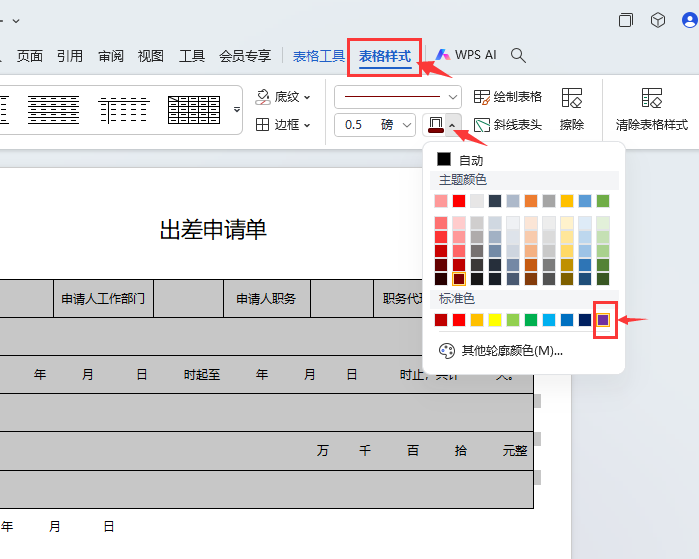Pick the orange-yellow standard color swatch
The width and height of the screenshot is (699, 559).
pos(477,320)
